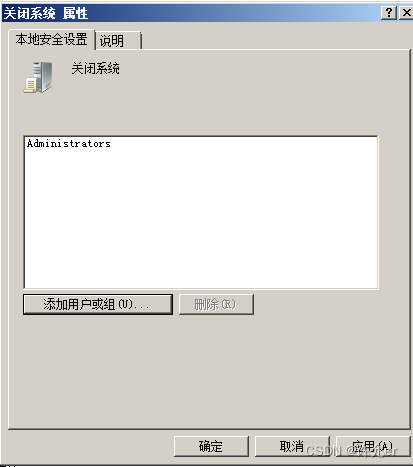
Task: Cancel with the 取消 button
Action: [292, 446]
